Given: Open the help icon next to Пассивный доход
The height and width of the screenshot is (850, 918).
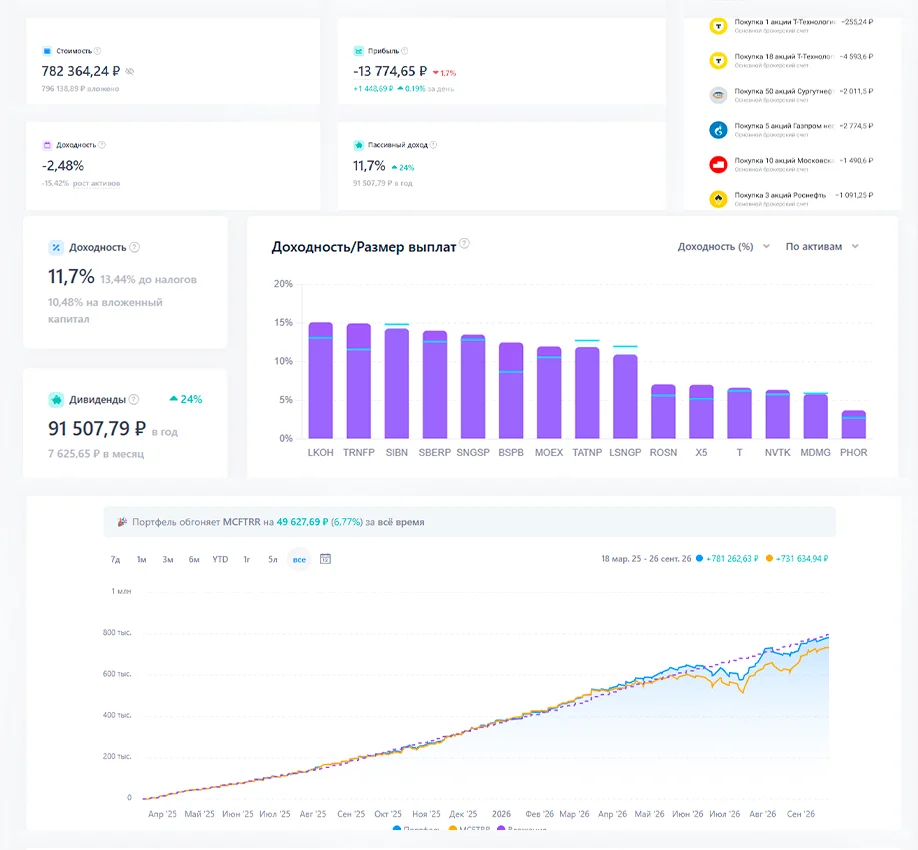Looking at the screenshot, I should [x=433, y=145].
